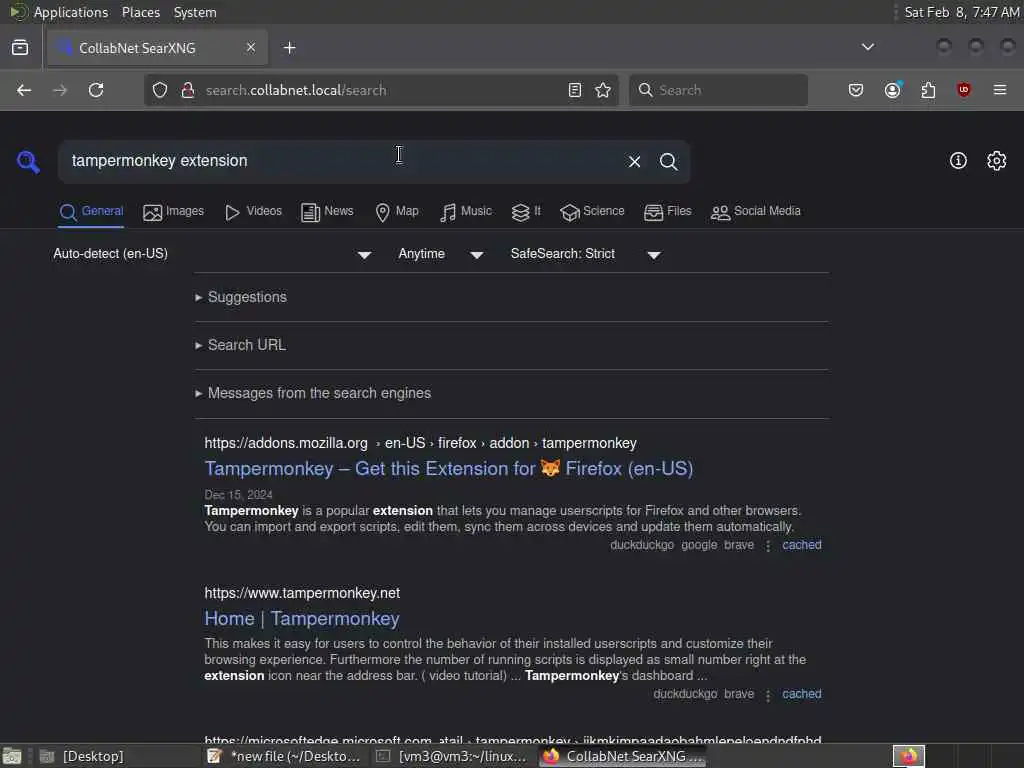Open more options dots for mozilla result

click(768, 545)
